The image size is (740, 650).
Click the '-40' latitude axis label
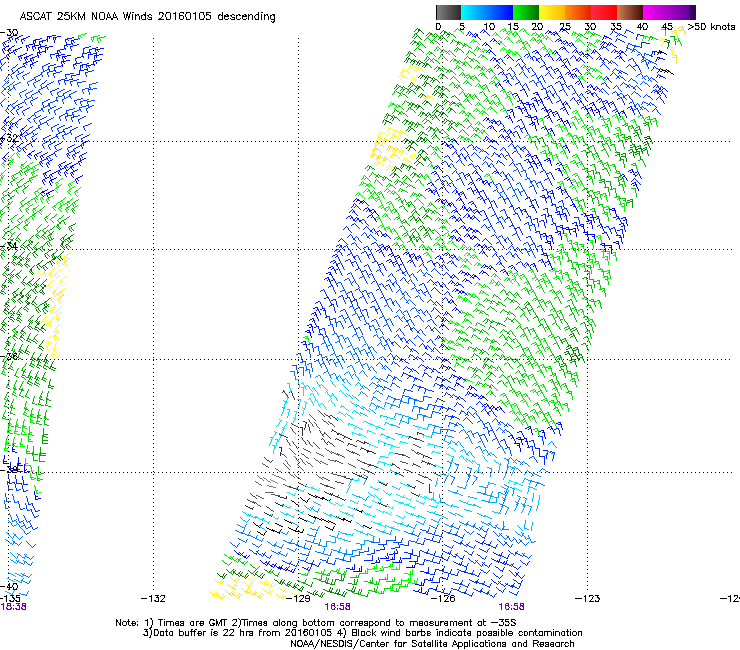point(9,586)
